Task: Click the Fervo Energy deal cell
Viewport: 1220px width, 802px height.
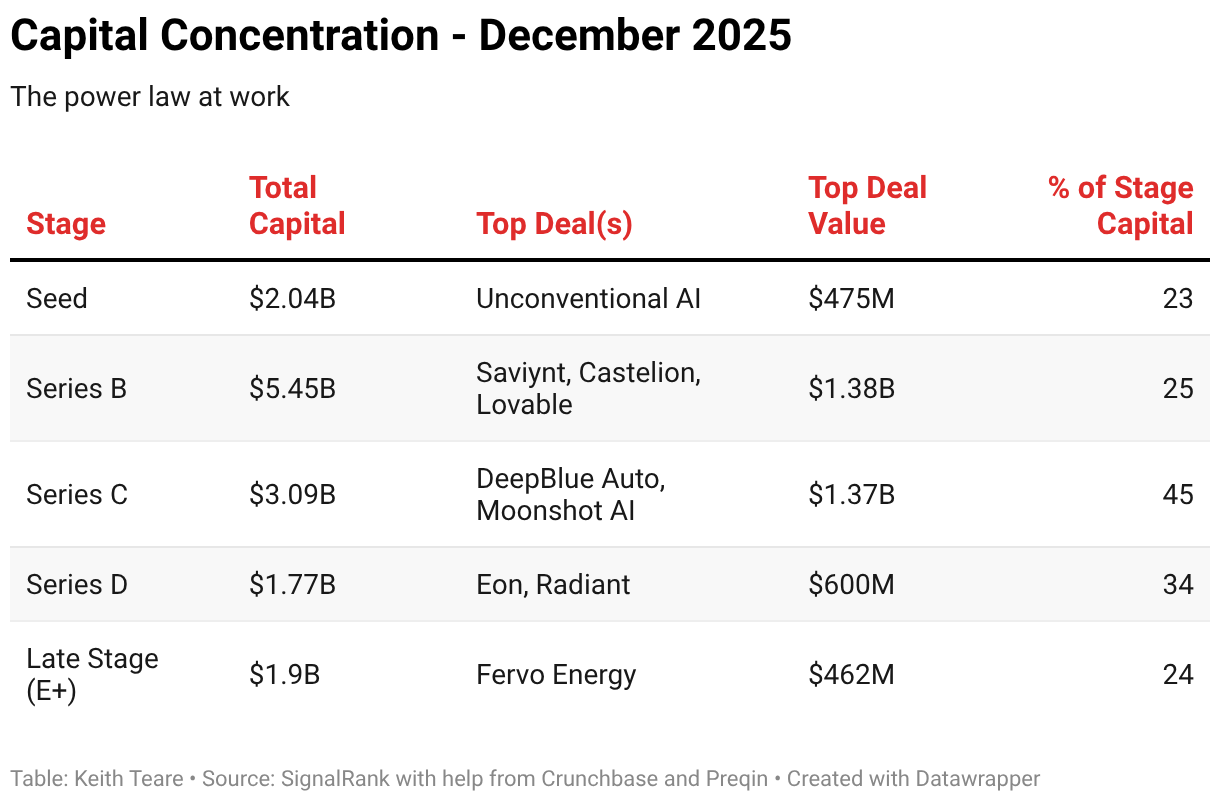Action: [x=556, y=674]
